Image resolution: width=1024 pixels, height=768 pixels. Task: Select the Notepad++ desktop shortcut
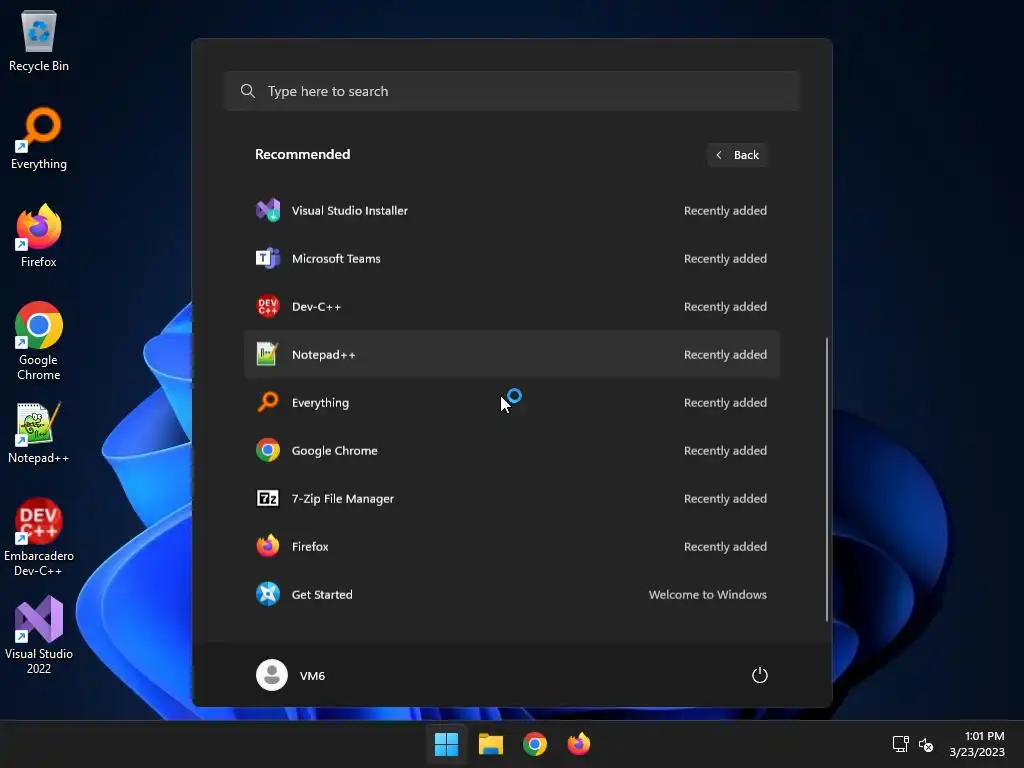(39, 434)
